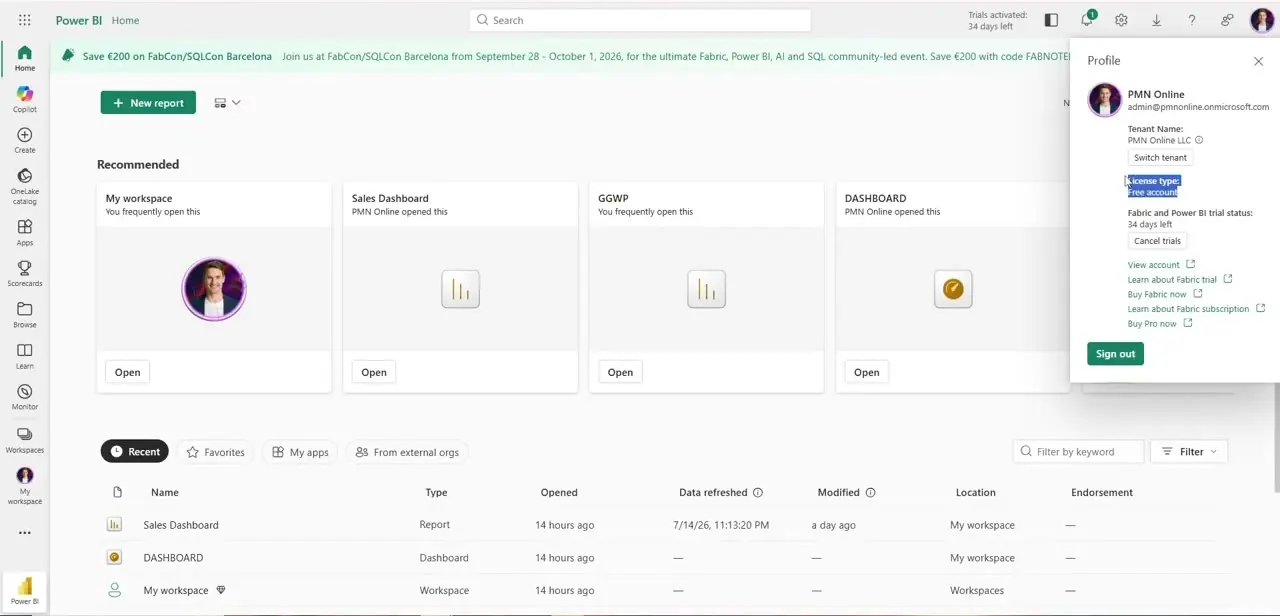The height and width of the screenshot is (616, 1280).
Task: Click the Download icon in header
Action: [x=1156, y=20]
